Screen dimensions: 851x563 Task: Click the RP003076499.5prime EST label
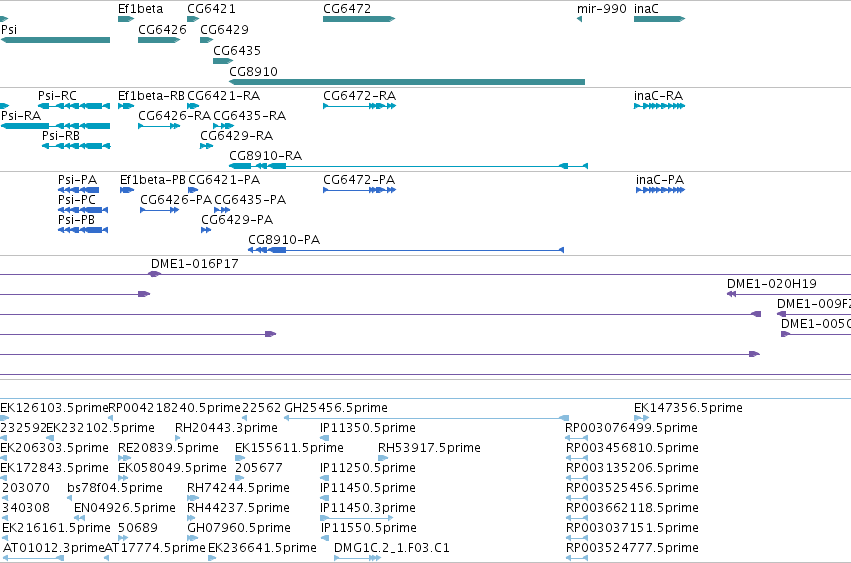(x=631, y=428)
